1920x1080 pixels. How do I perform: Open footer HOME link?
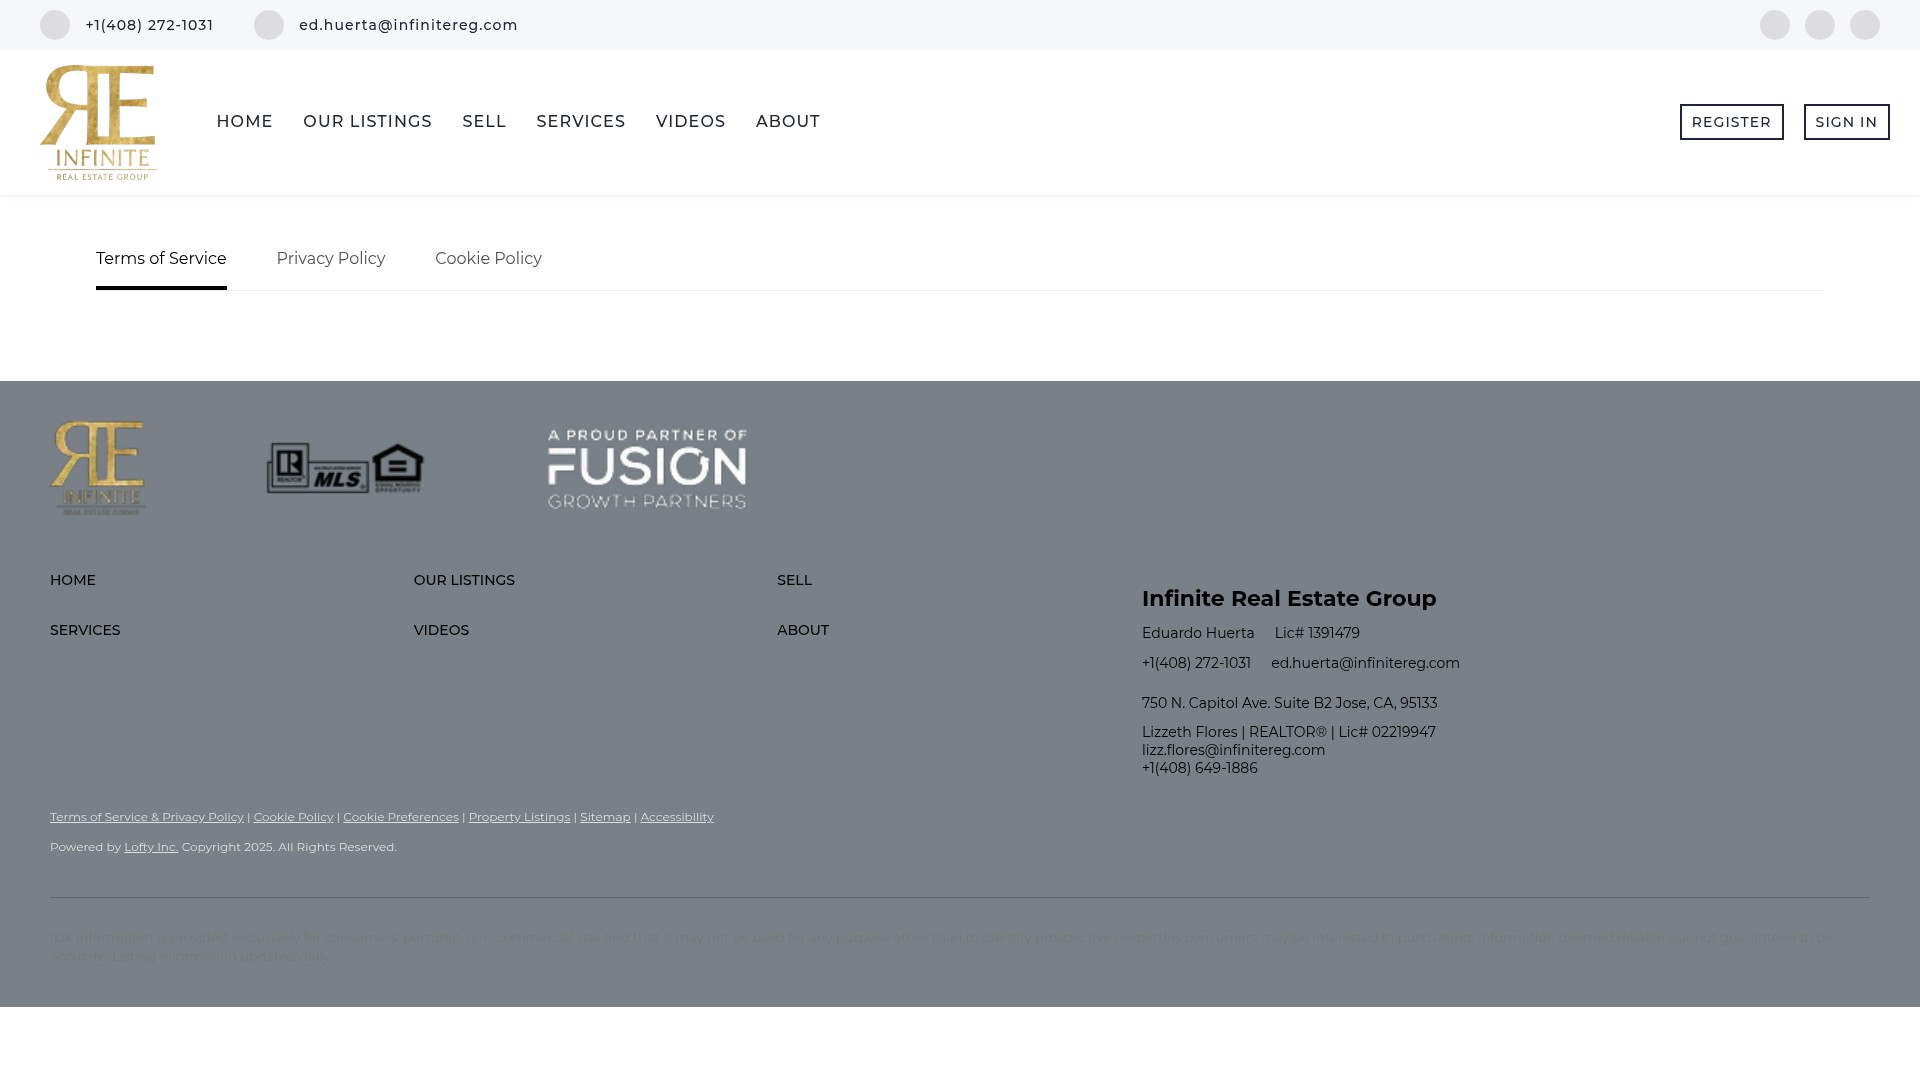click(x=73, y=580)
